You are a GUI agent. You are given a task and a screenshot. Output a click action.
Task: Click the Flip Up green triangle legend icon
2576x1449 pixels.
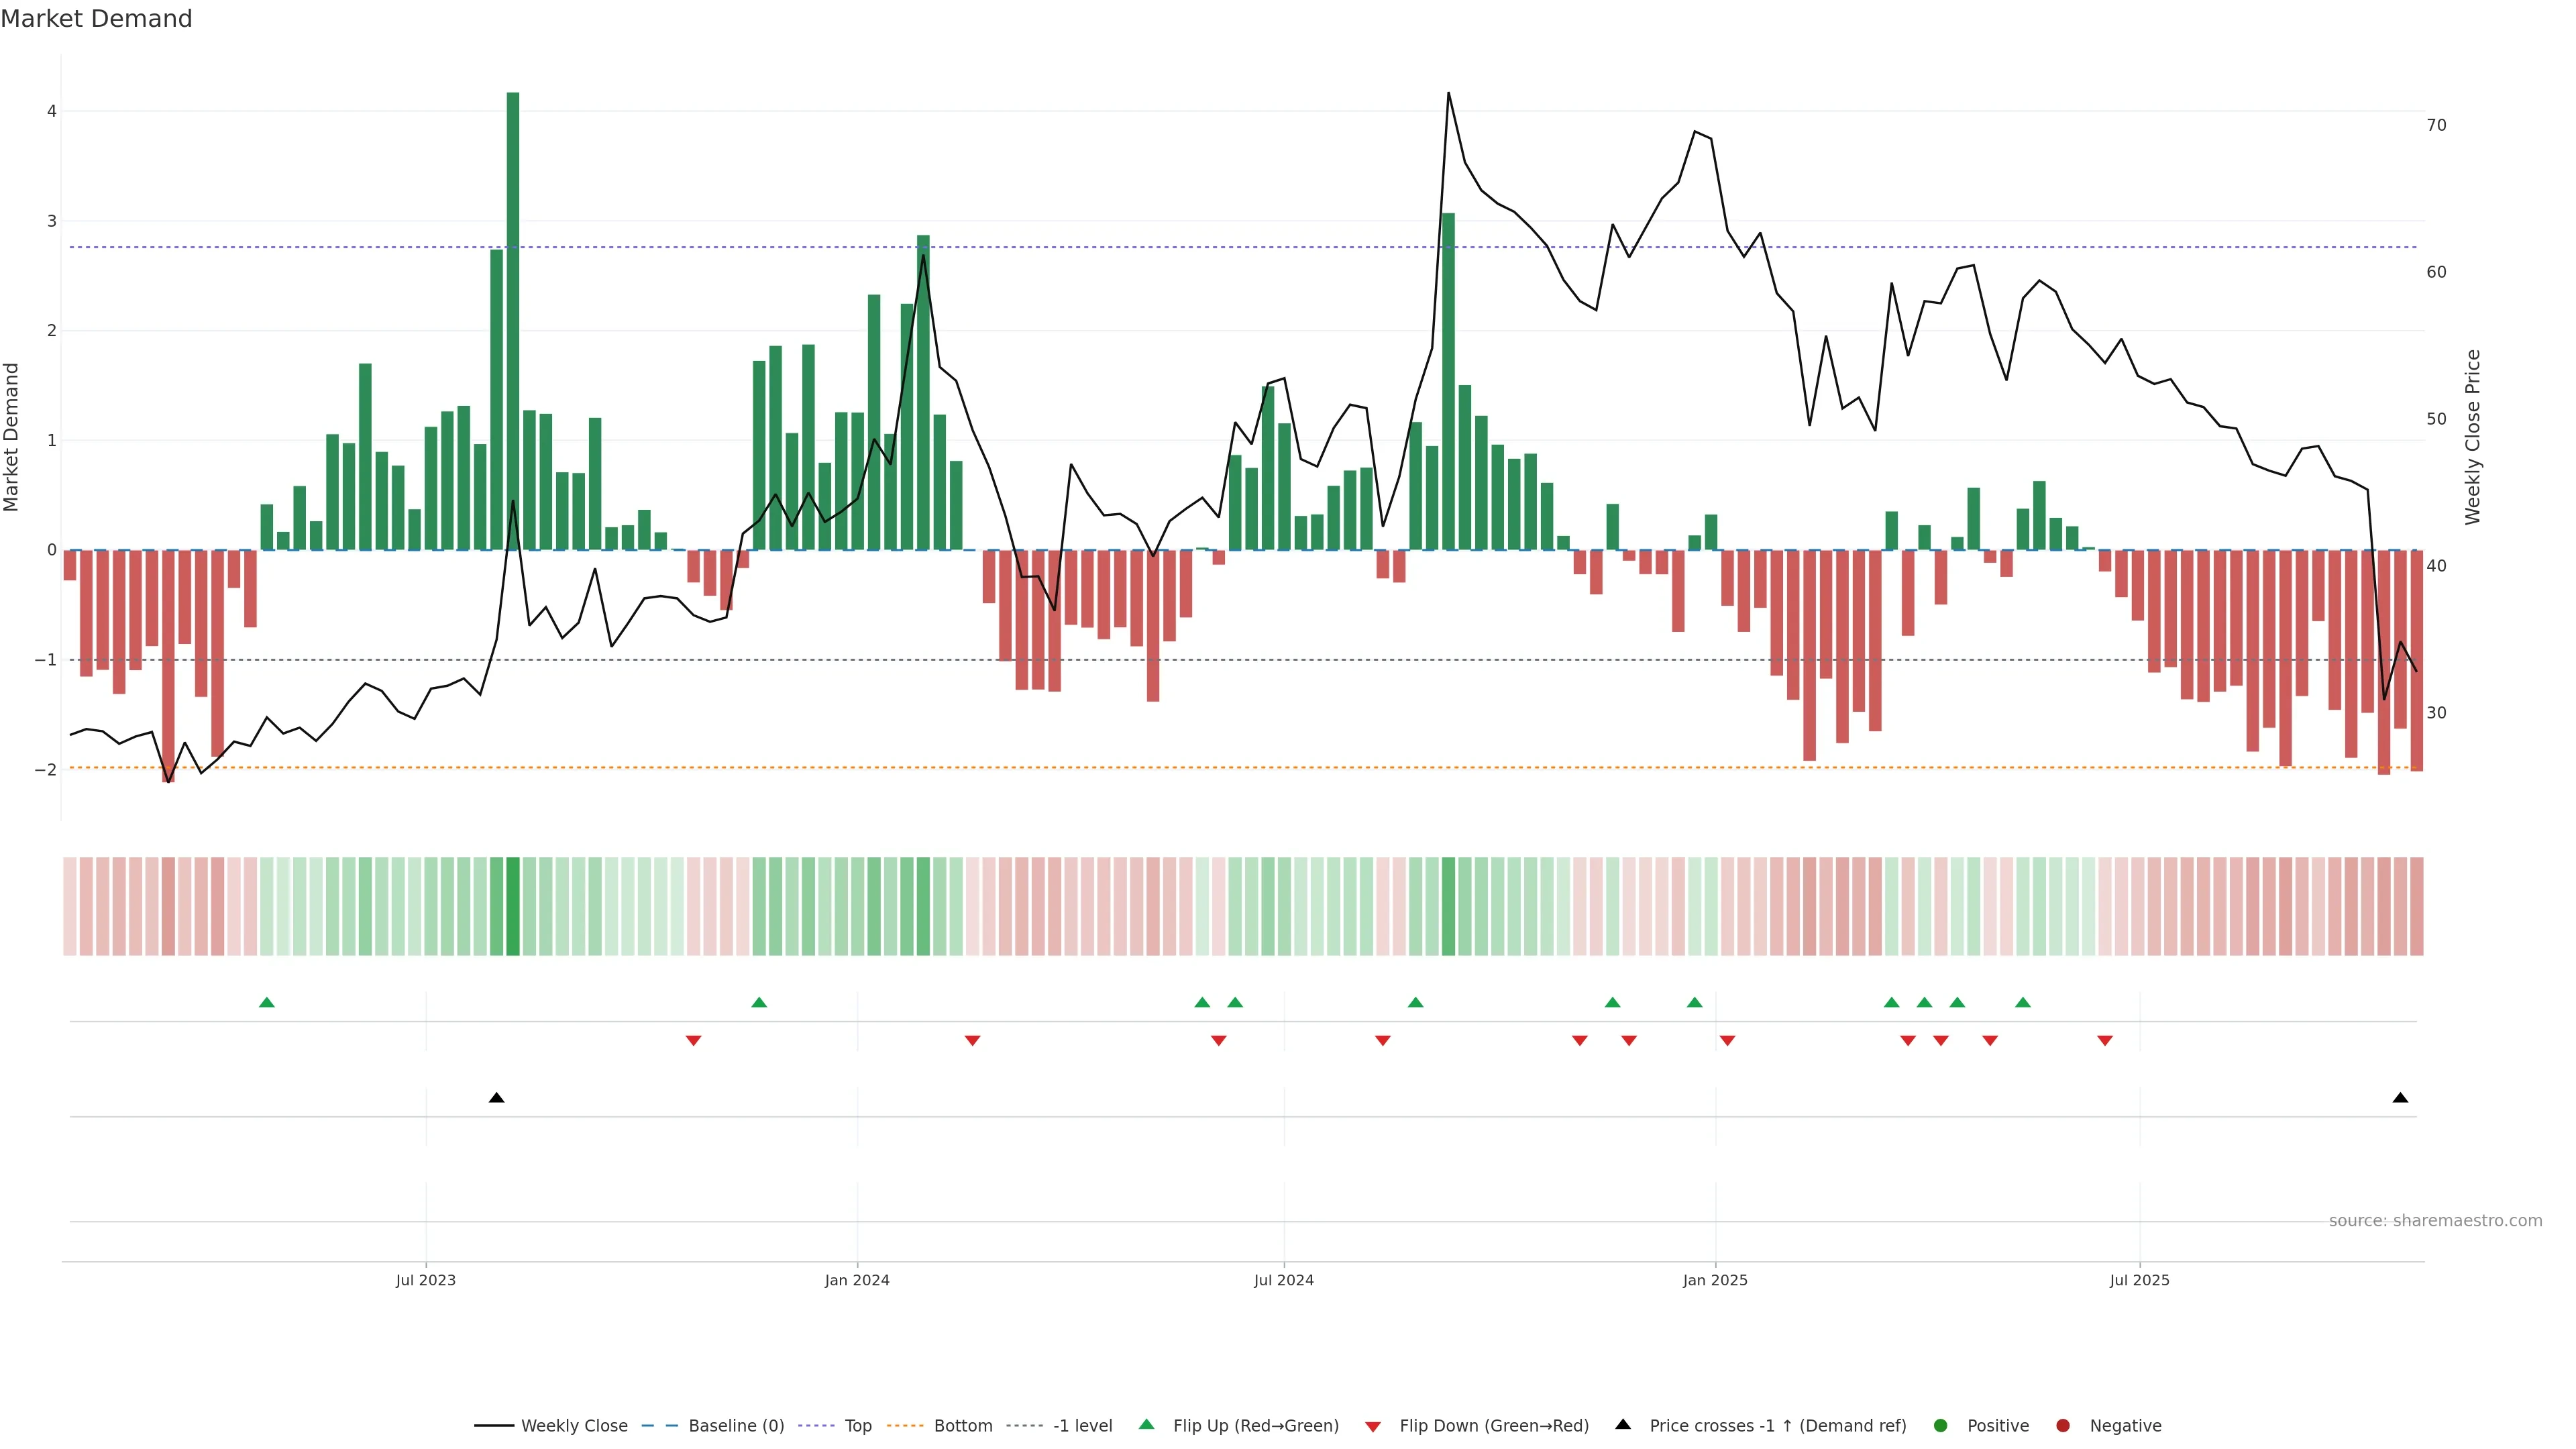[x=1146, y=1424]
